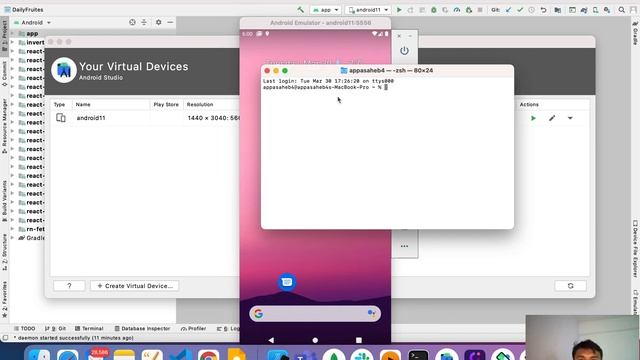Toggle tool window bars icon in status bar
Screen dimensions: 640x360
(5, 338)
